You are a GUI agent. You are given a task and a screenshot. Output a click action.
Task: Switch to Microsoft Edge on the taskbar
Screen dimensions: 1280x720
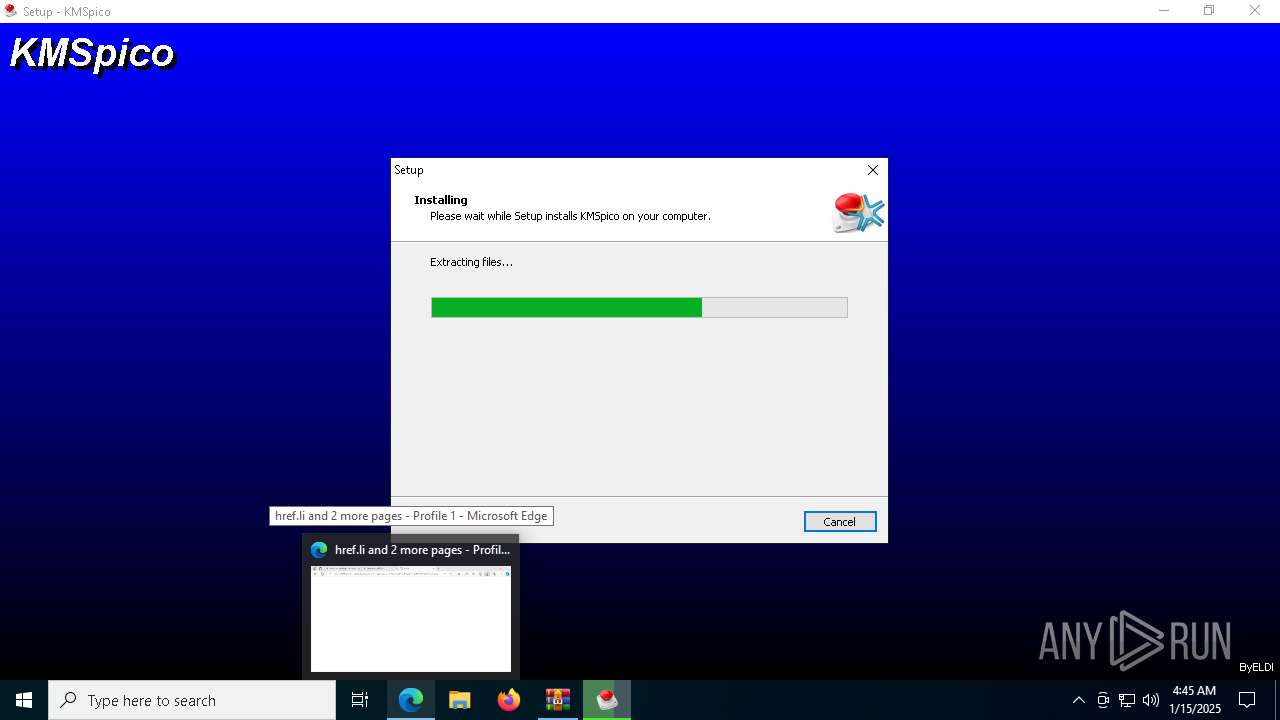tap(411, 700)
